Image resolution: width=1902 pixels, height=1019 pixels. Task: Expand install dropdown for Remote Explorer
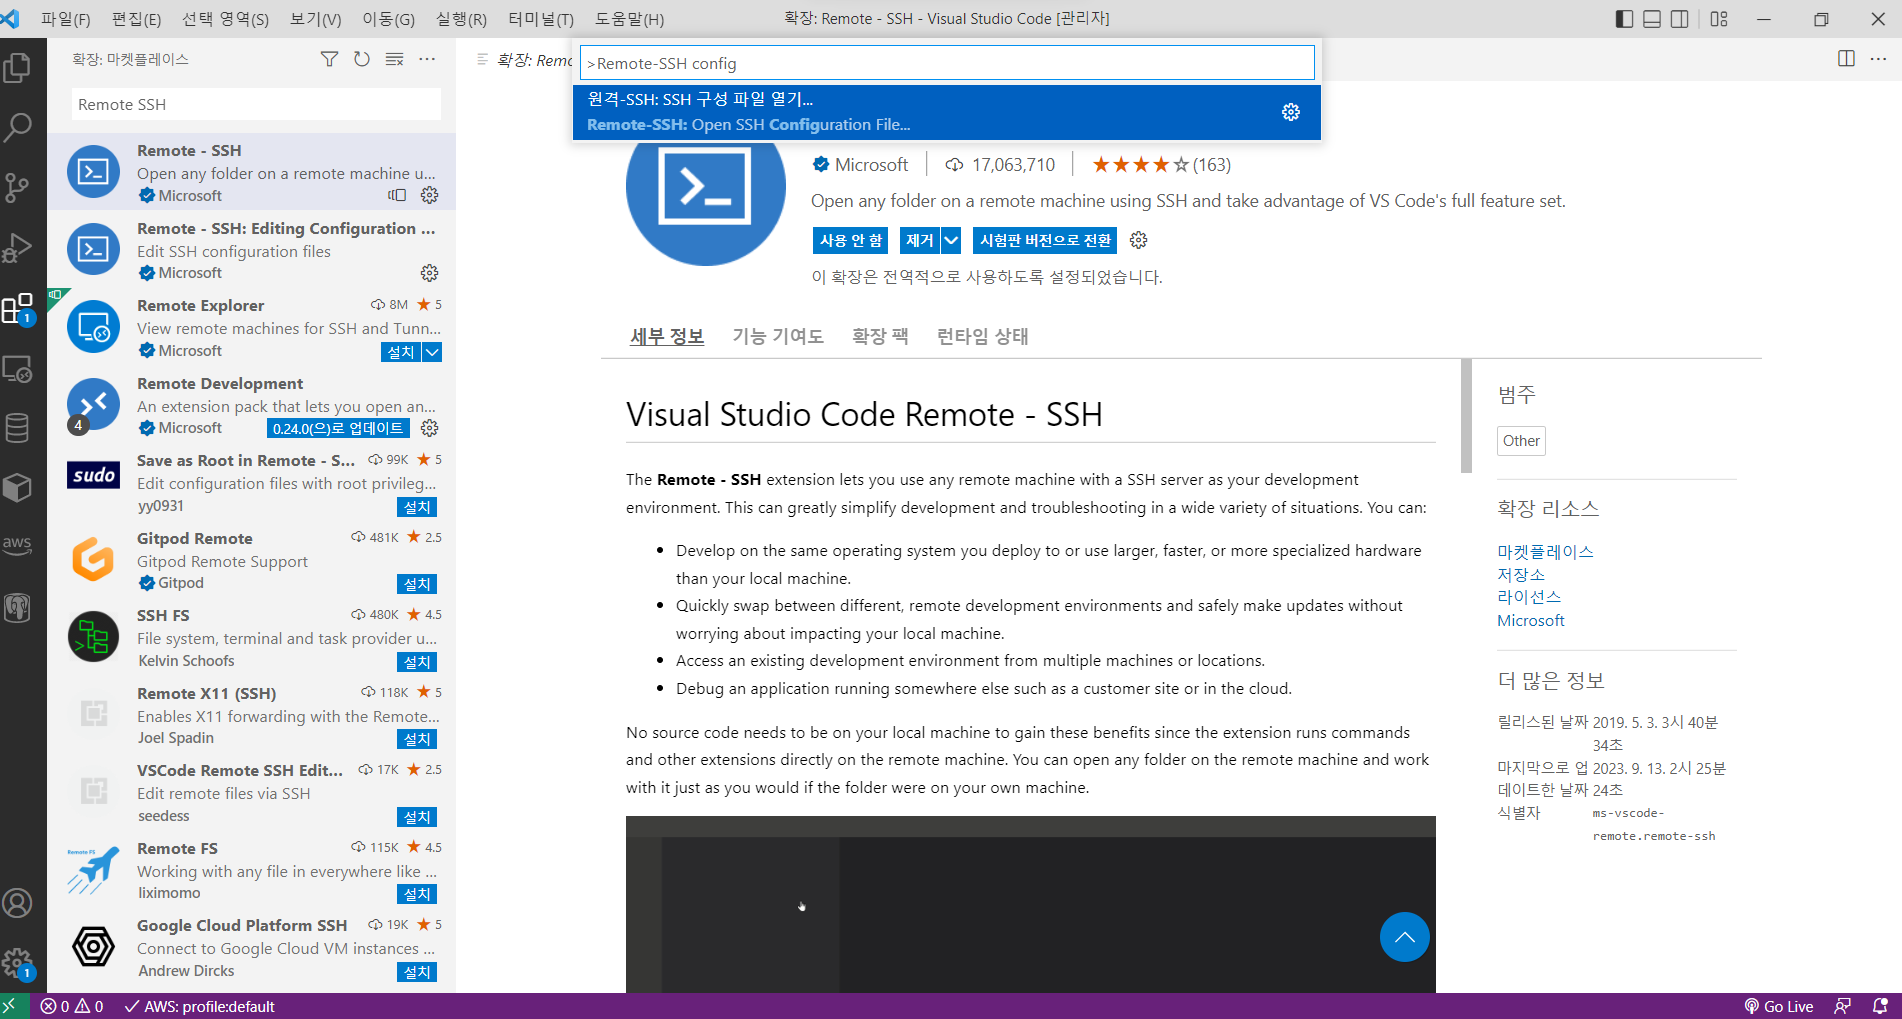432,352
